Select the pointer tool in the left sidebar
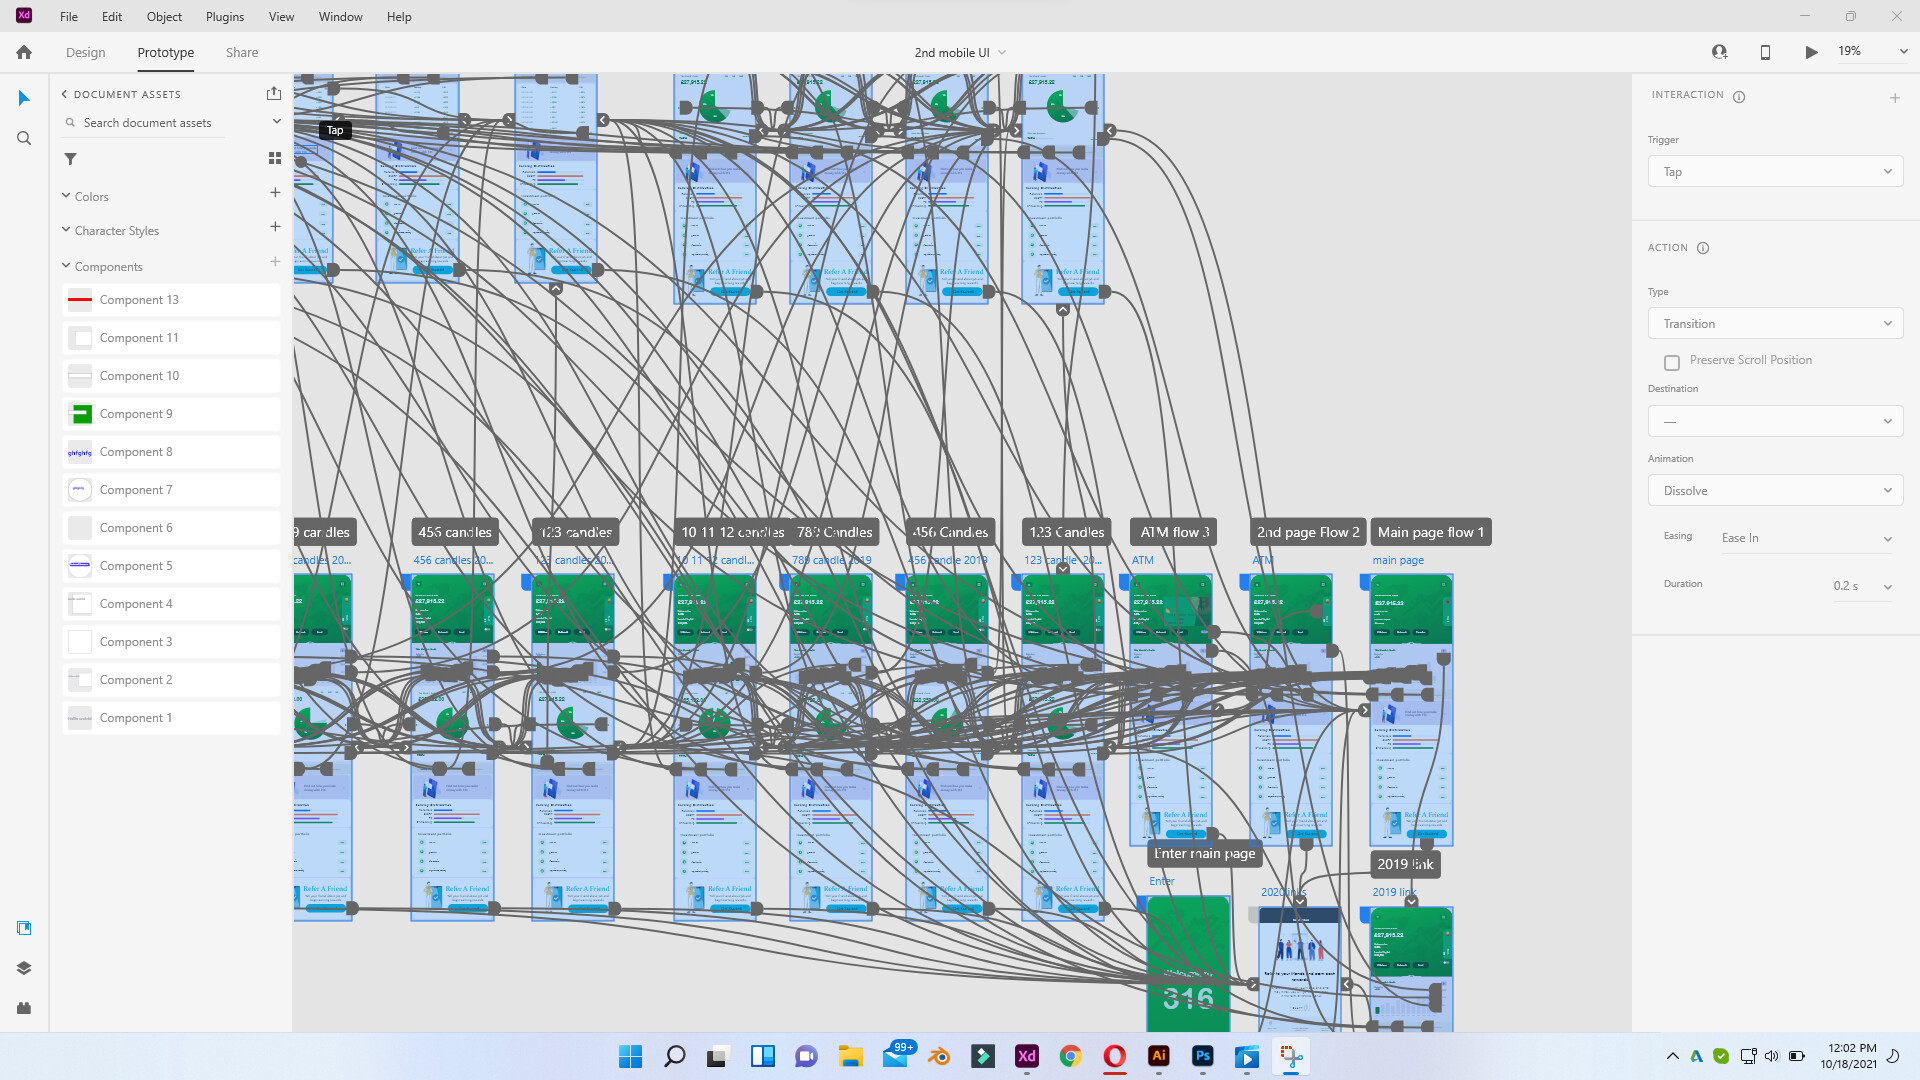 pos(23,98)
